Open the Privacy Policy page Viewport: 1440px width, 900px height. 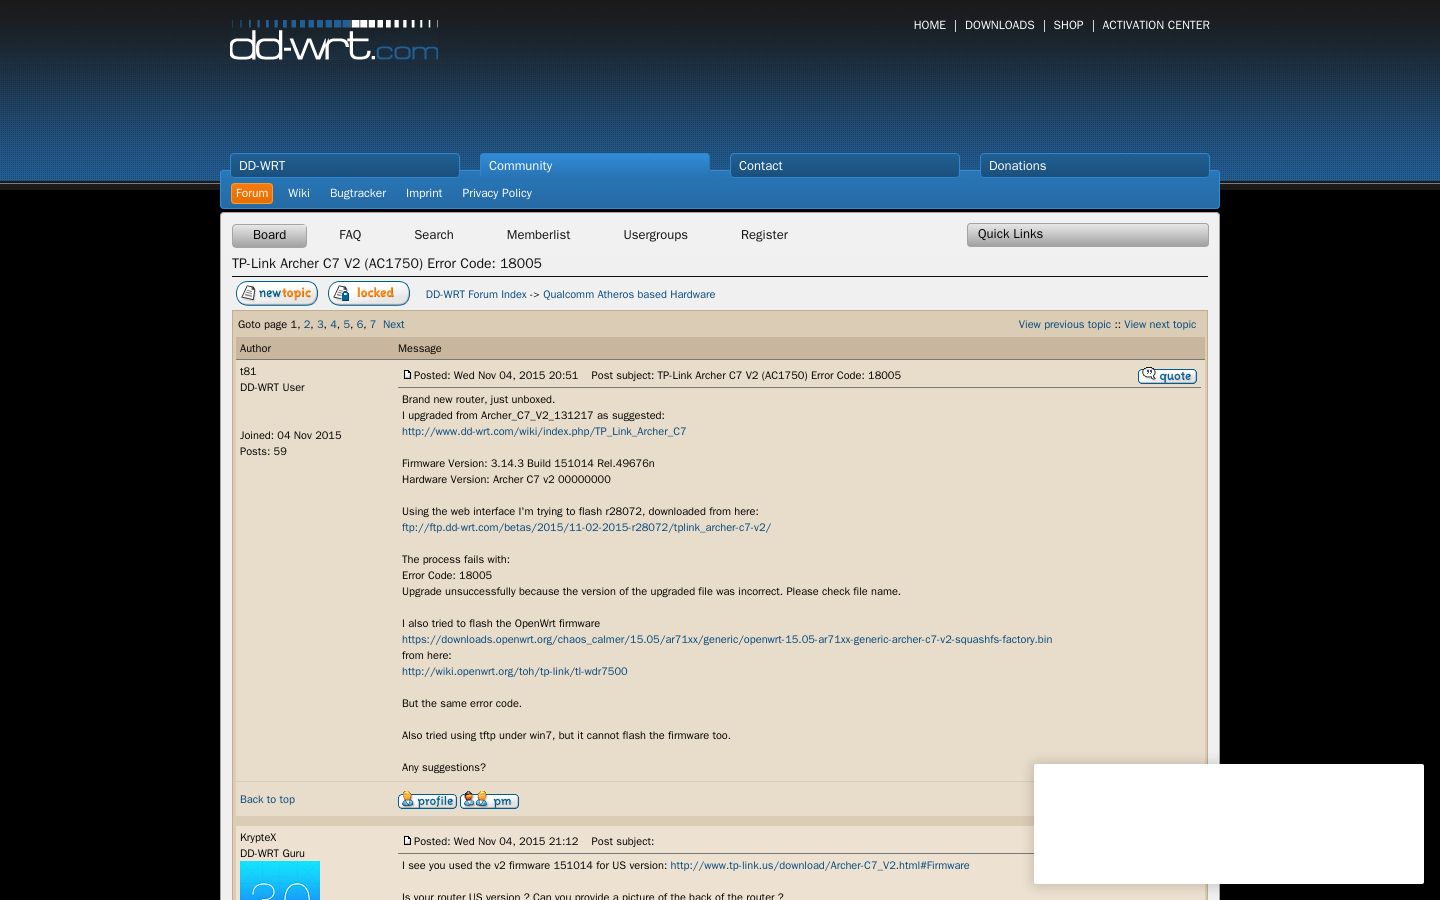tap(497, 193)
